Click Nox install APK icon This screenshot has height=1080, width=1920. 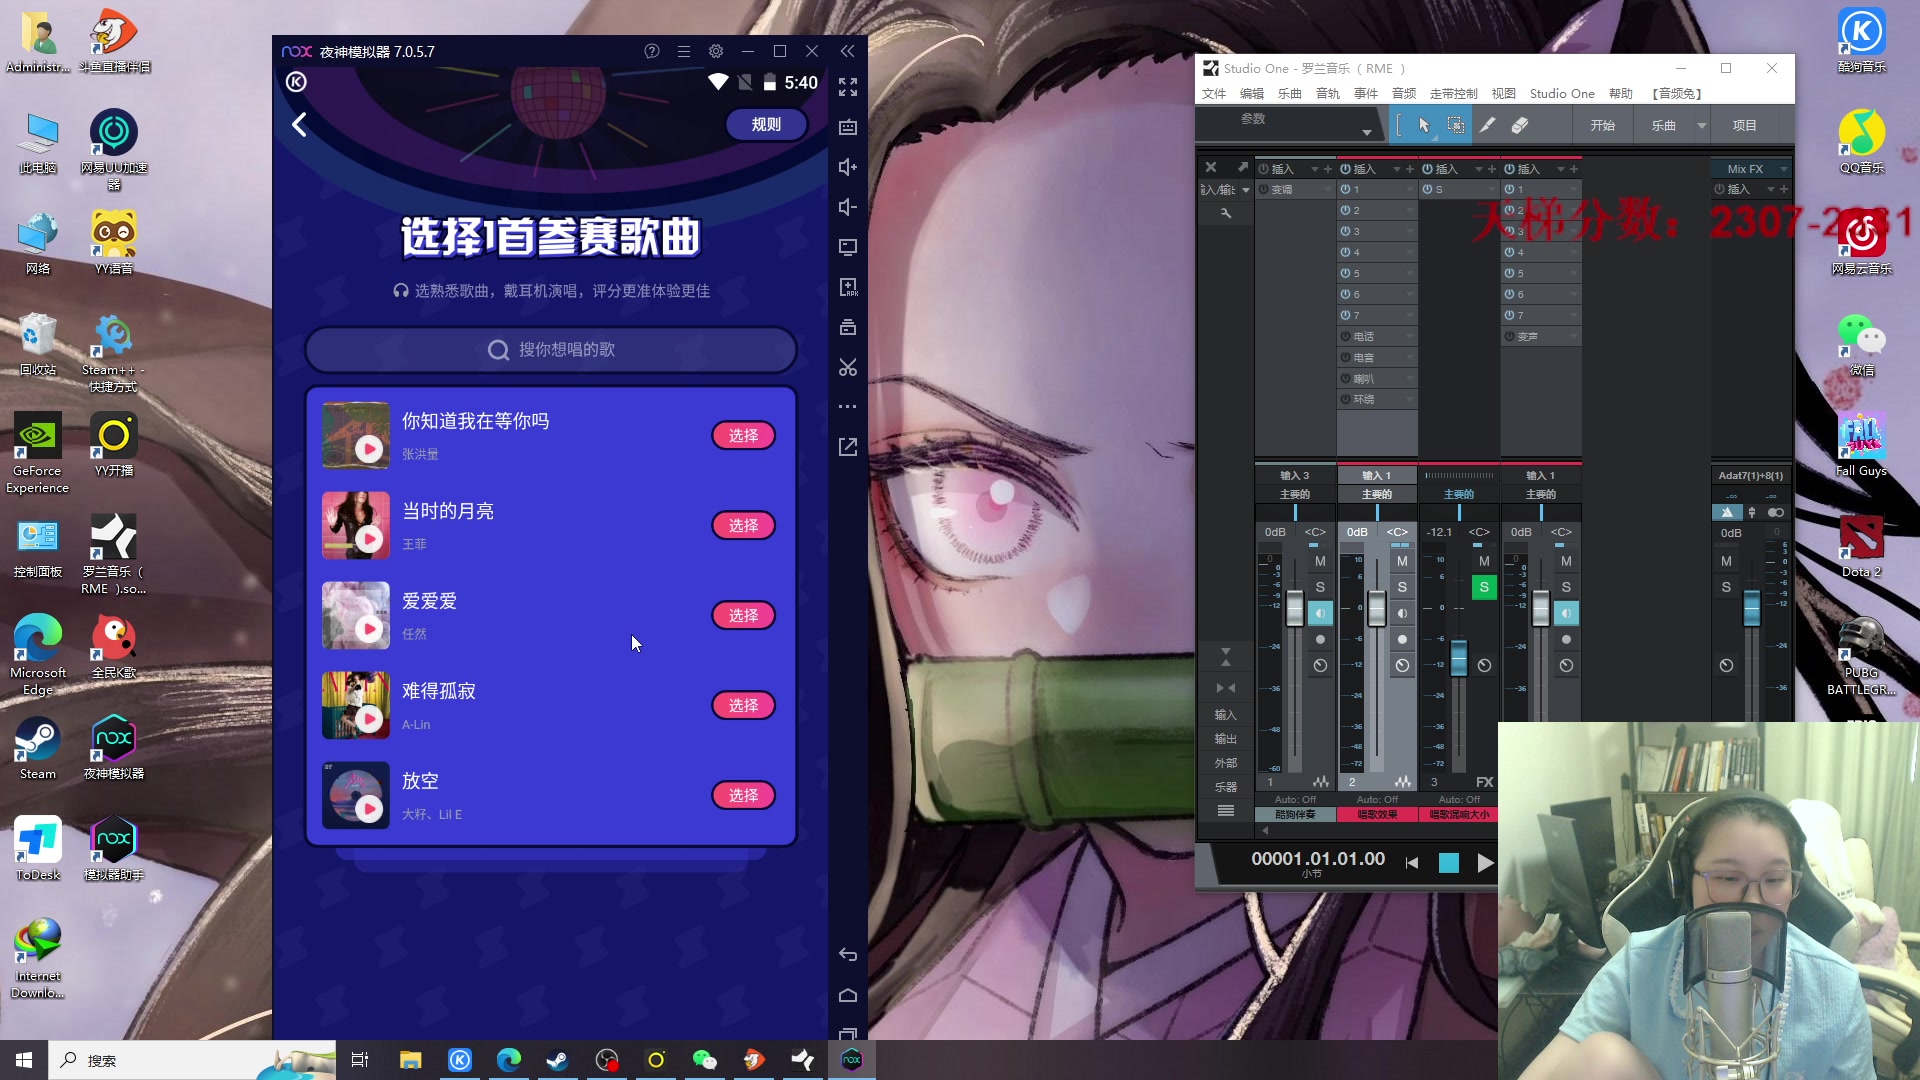848,287
